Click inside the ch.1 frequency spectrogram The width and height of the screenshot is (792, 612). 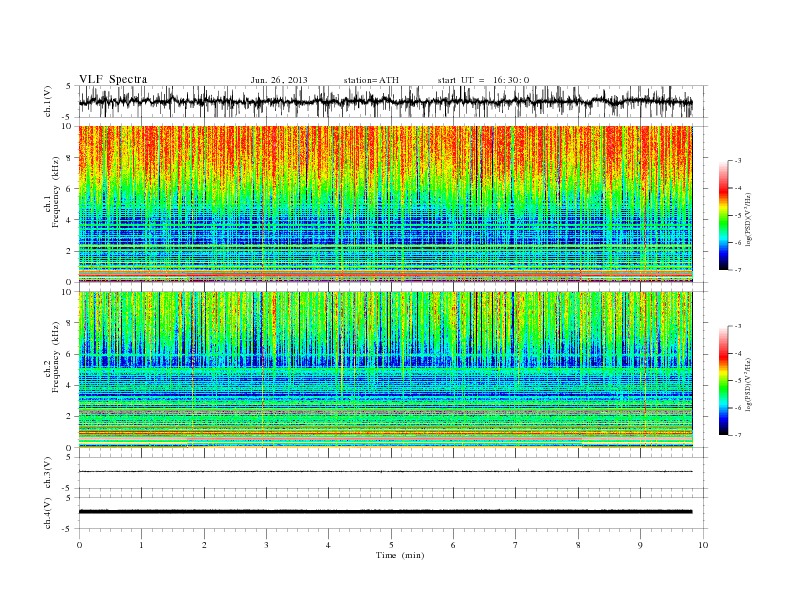(385, 204)
